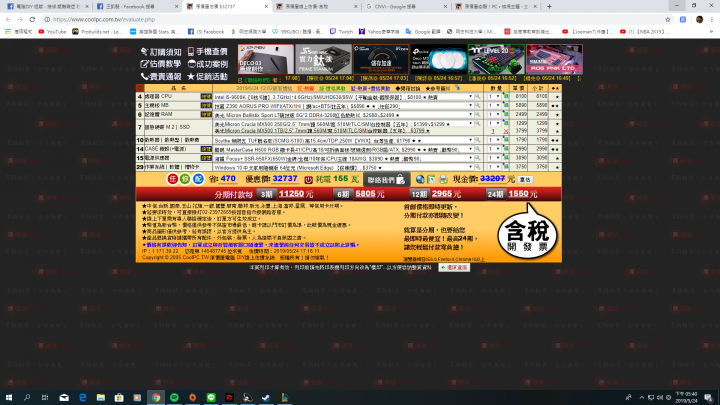Open File Explorer from the taskbar
This screenshot has width=720, height=405.
tap(101, 397)
